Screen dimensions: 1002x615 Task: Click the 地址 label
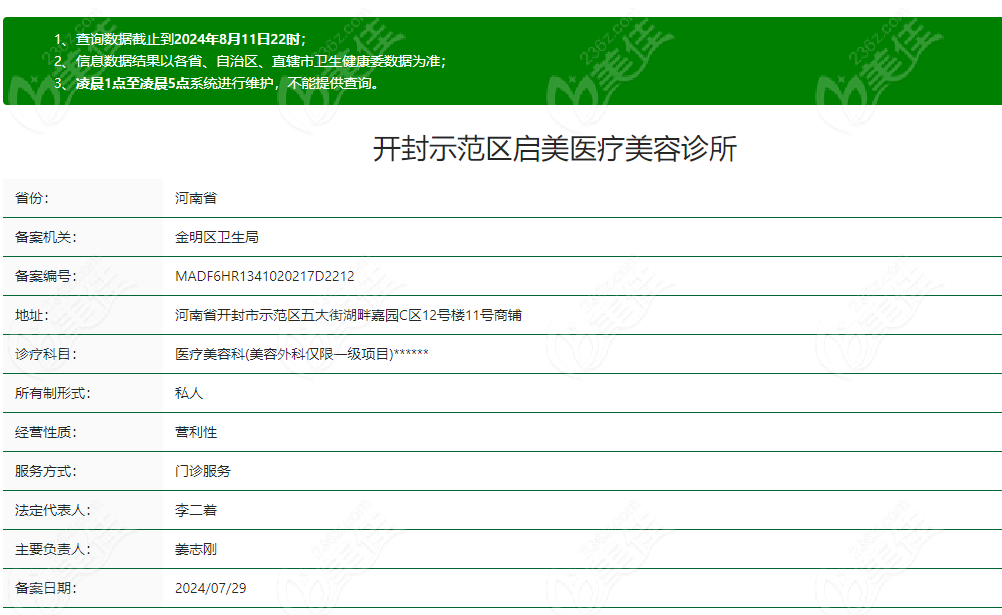tap(32, 315)
